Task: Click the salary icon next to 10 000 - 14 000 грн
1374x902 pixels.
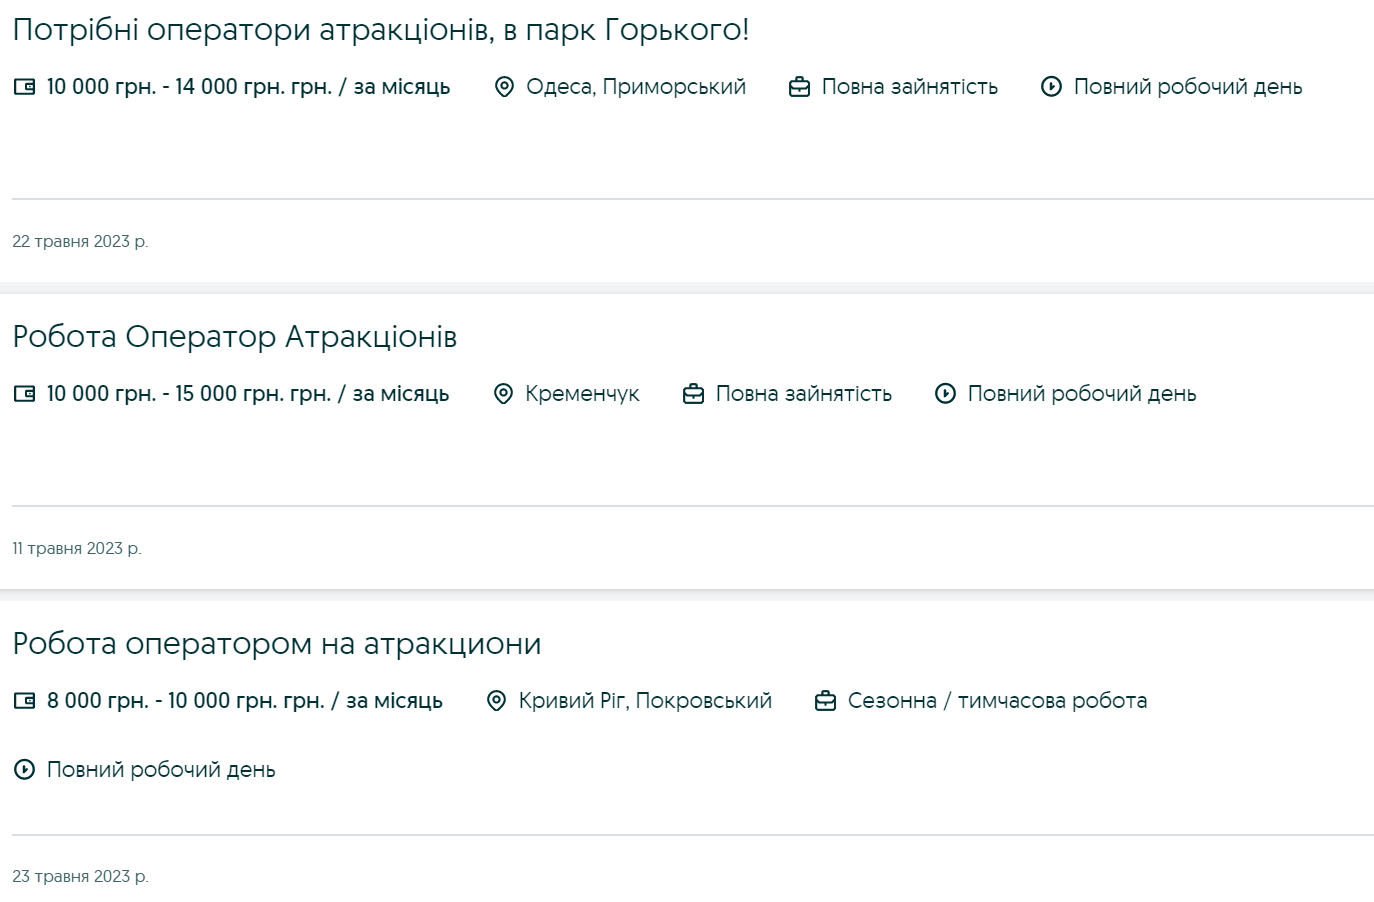Action: coord(24,87)
